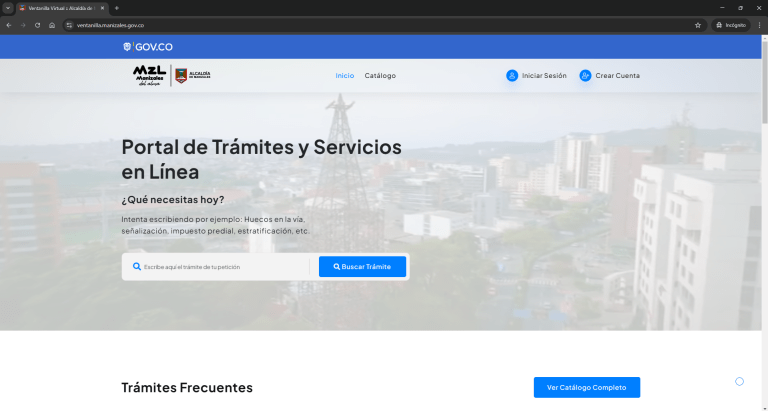Click the magnifier icon in search field
The image size is (768, 411).
pos(137,266)
